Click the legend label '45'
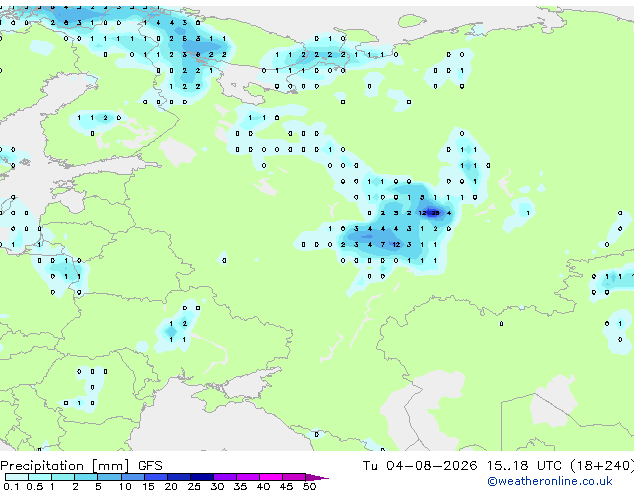This screenshot has height=490, width=634. tap(286, 486)
